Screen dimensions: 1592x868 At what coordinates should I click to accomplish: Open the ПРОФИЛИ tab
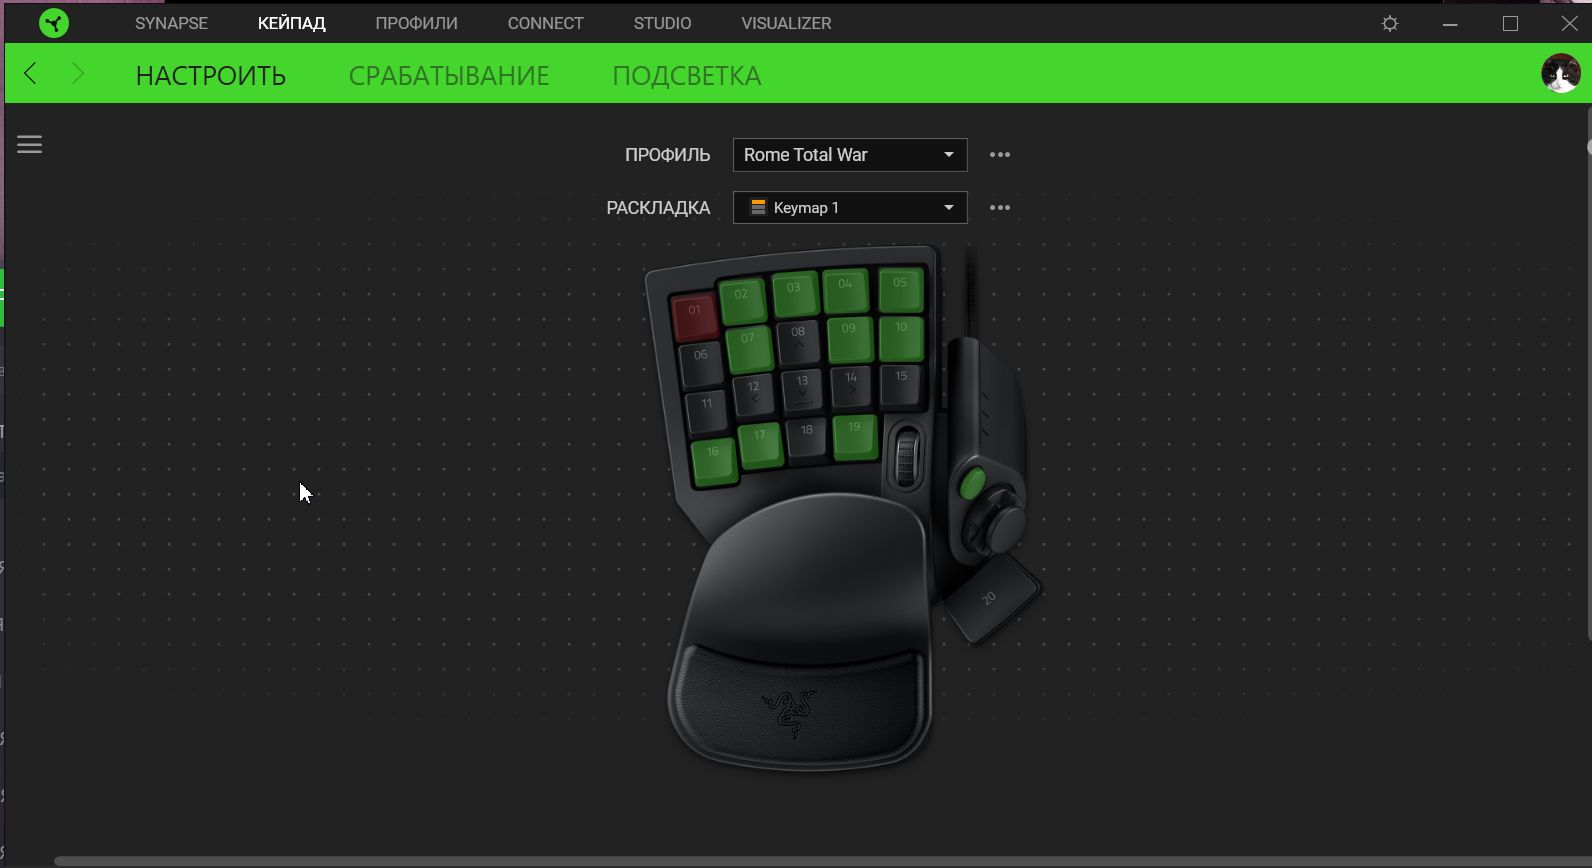click(x=416, y=23)
